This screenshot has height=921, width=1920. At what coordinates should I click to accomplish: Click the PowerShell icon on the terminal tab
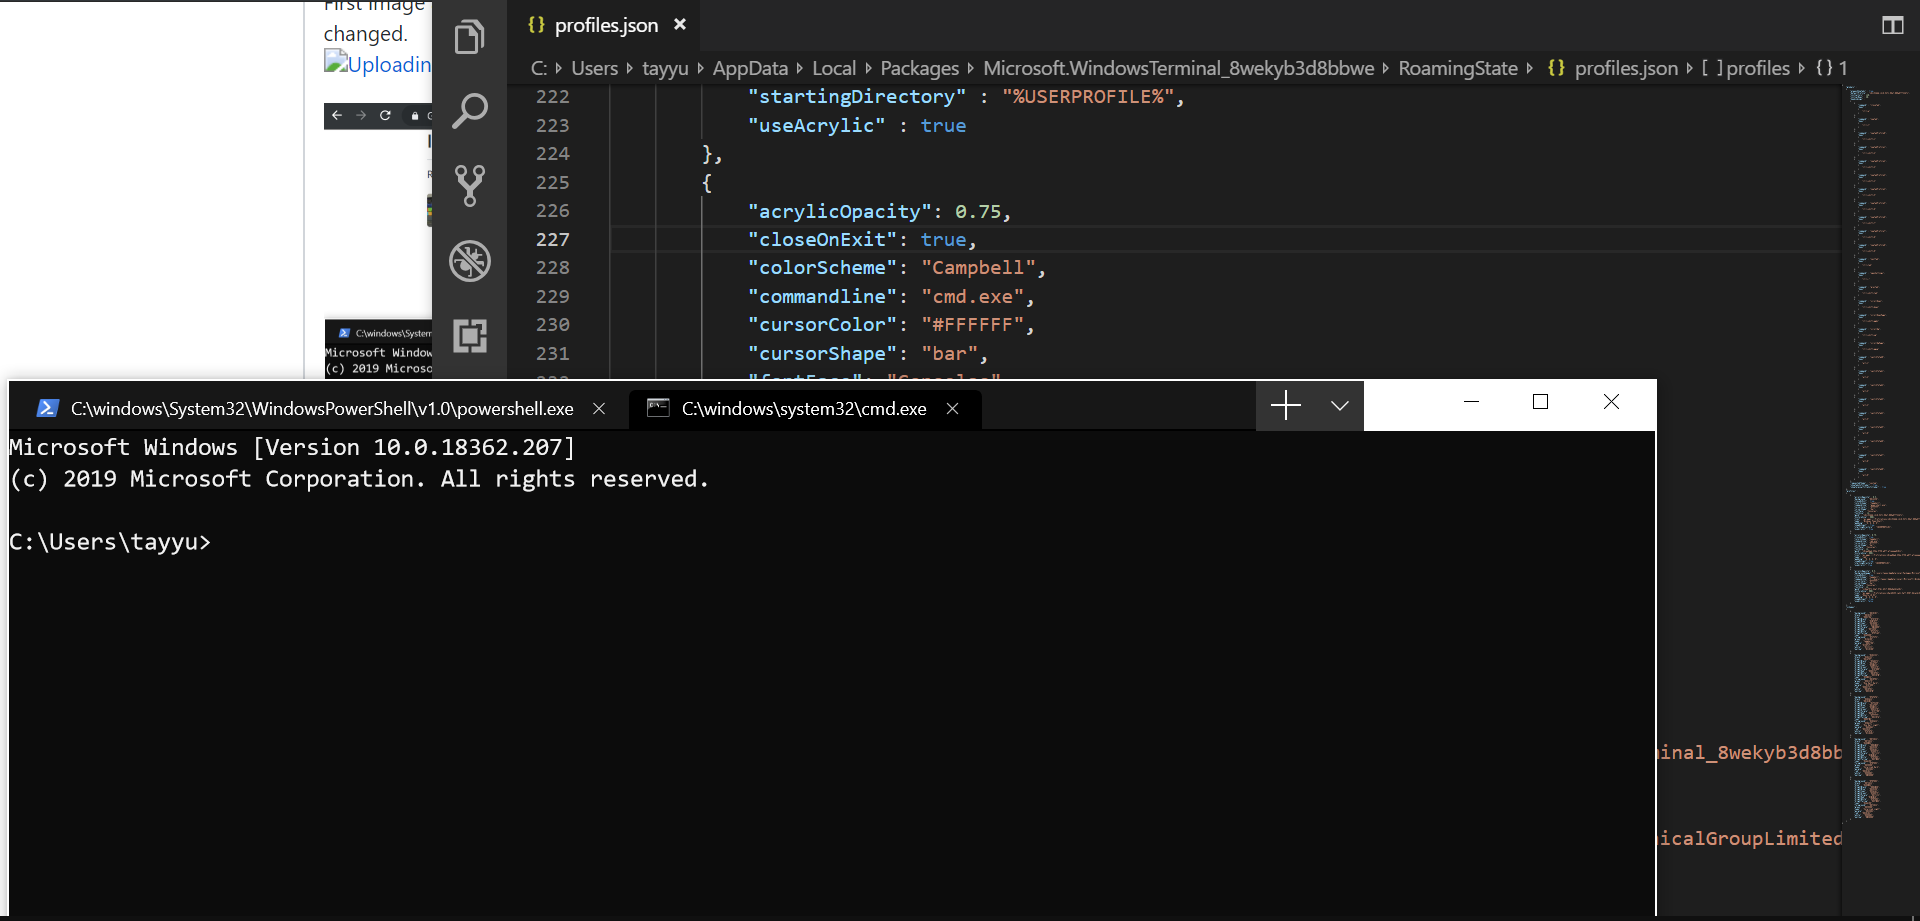47,408
